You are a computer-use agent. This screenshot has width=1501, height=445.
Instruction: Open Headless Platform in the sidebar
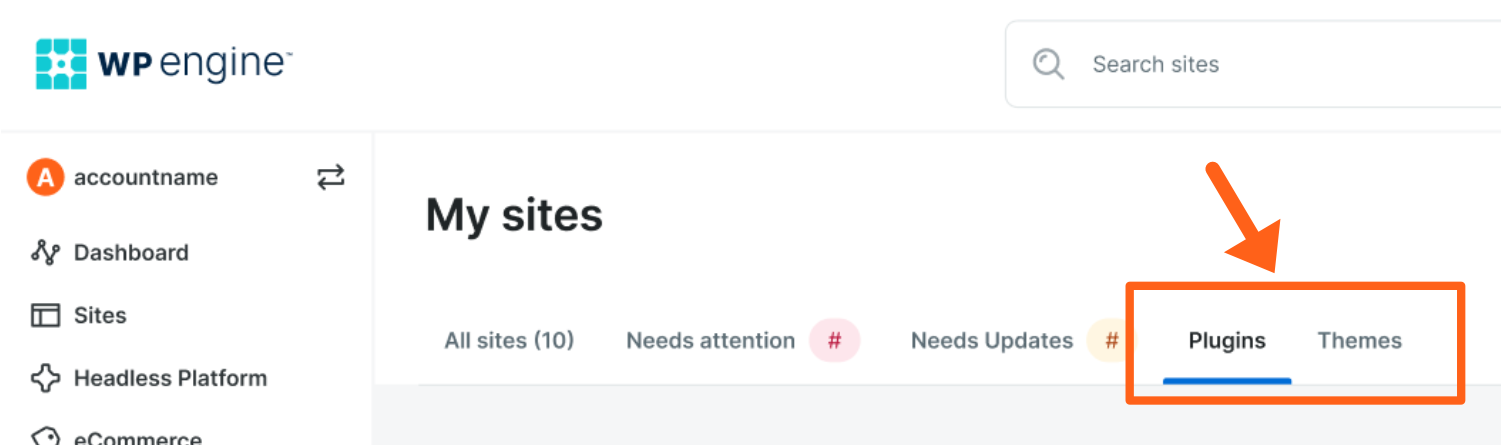(170, 378)
